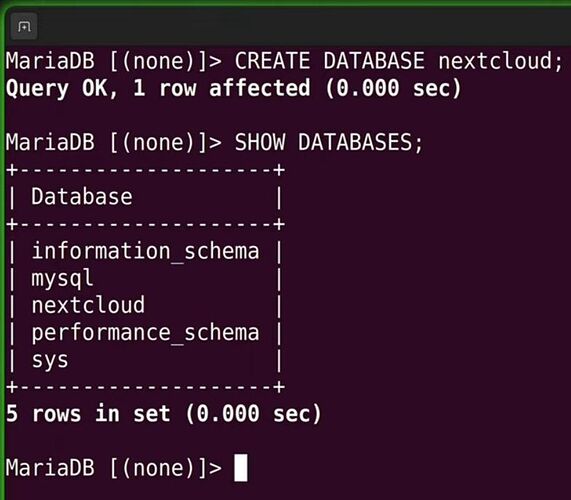Viewport: 571px width, 500px height.
Task: Select the performance_schema row
Action: 145,333
